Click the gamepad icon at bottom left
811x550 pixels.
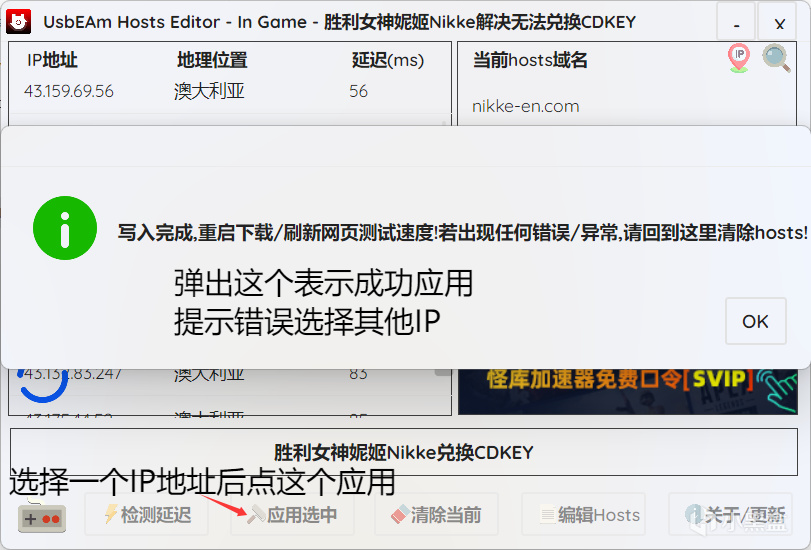[42, 518]
